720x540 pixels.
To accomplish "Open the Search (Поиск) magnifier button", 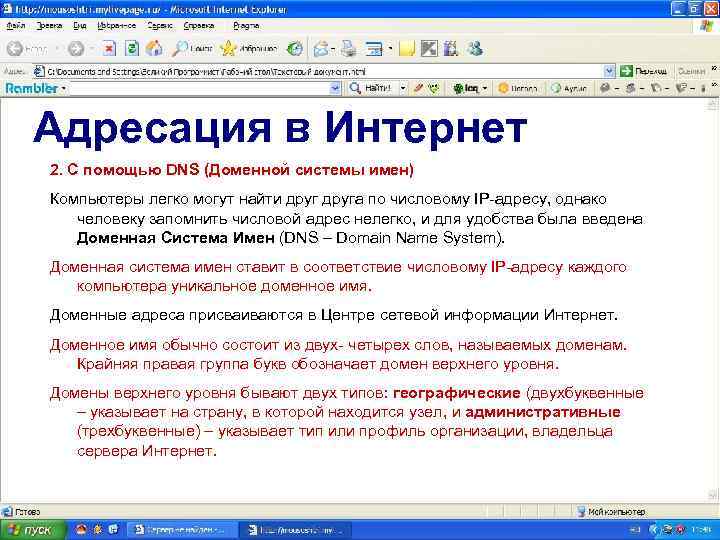I will point(191,48).
